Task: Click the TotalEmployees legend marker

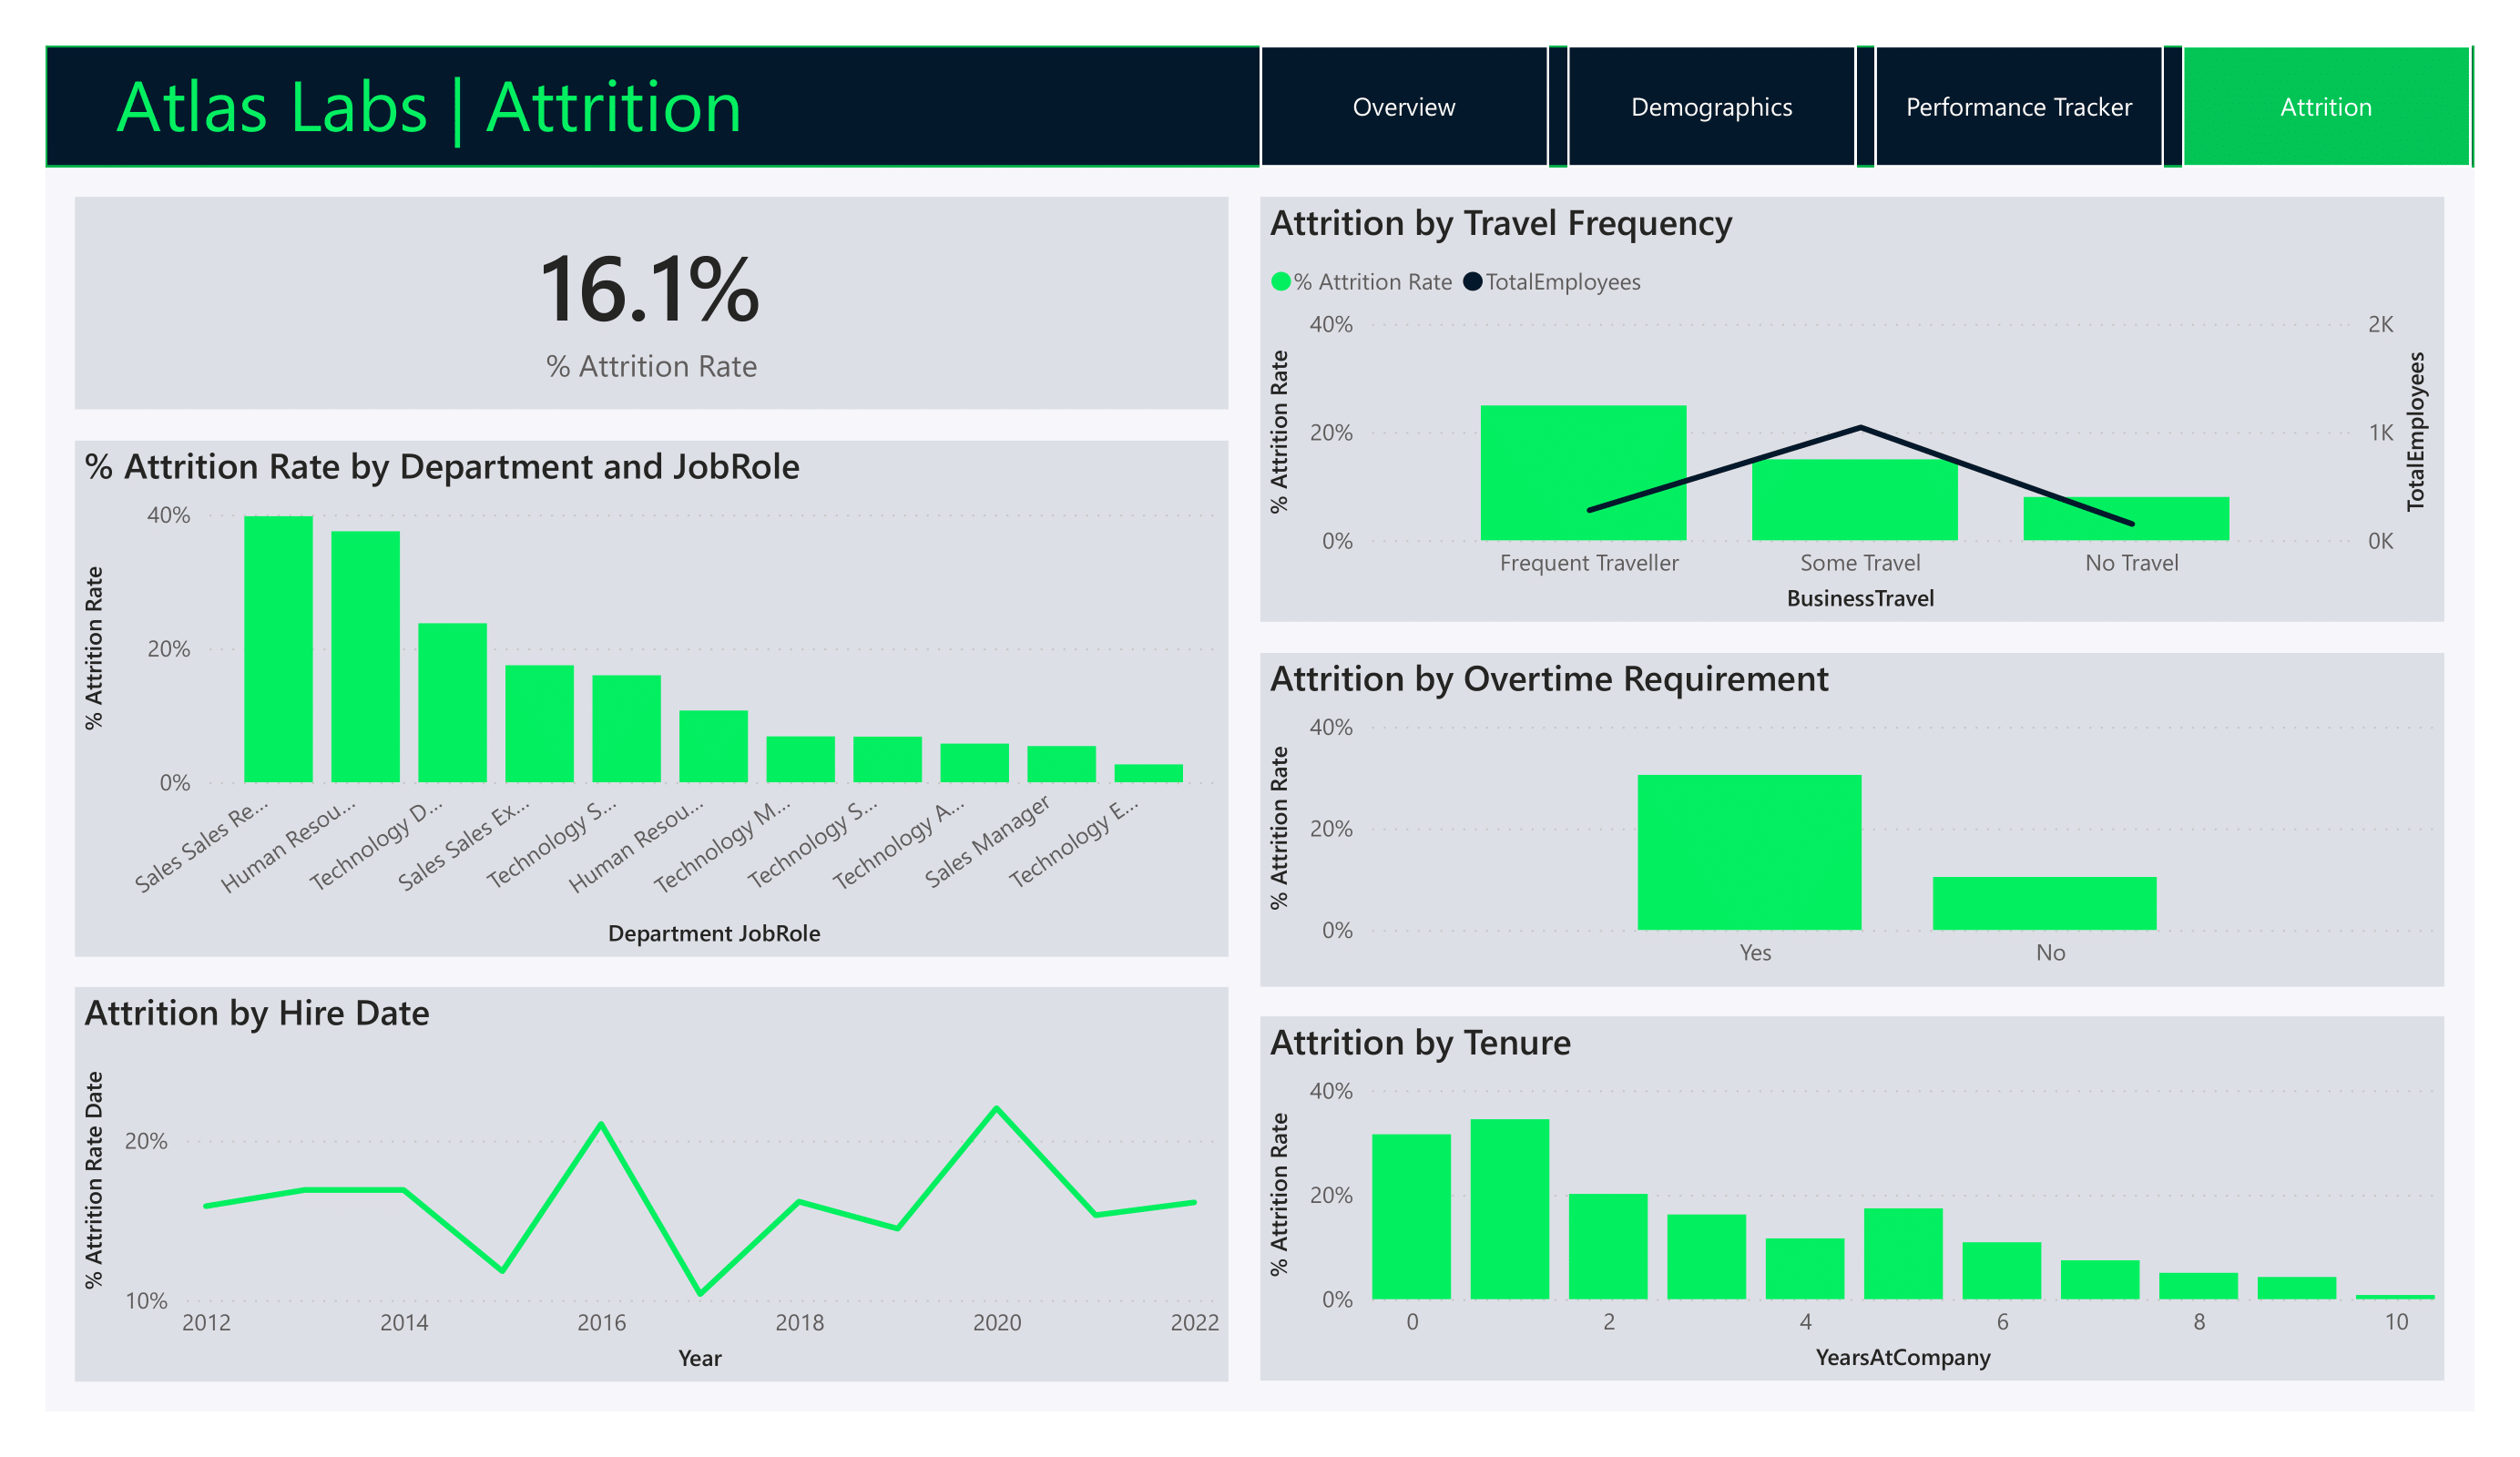Action: click(x=1472, y=282)
